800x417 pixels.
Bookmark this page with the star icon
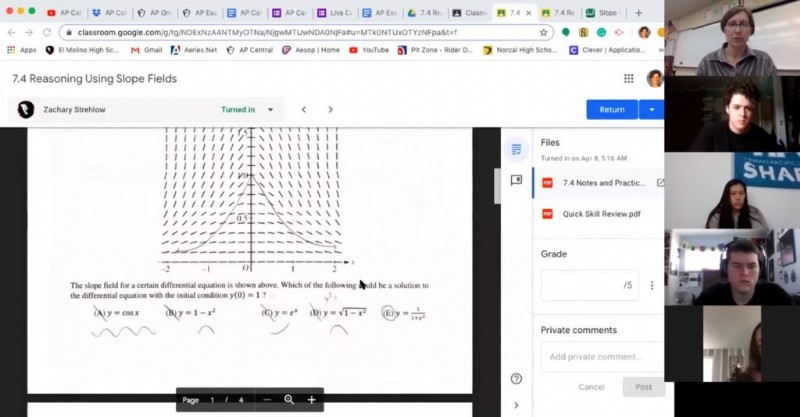(x=544, y=32)
